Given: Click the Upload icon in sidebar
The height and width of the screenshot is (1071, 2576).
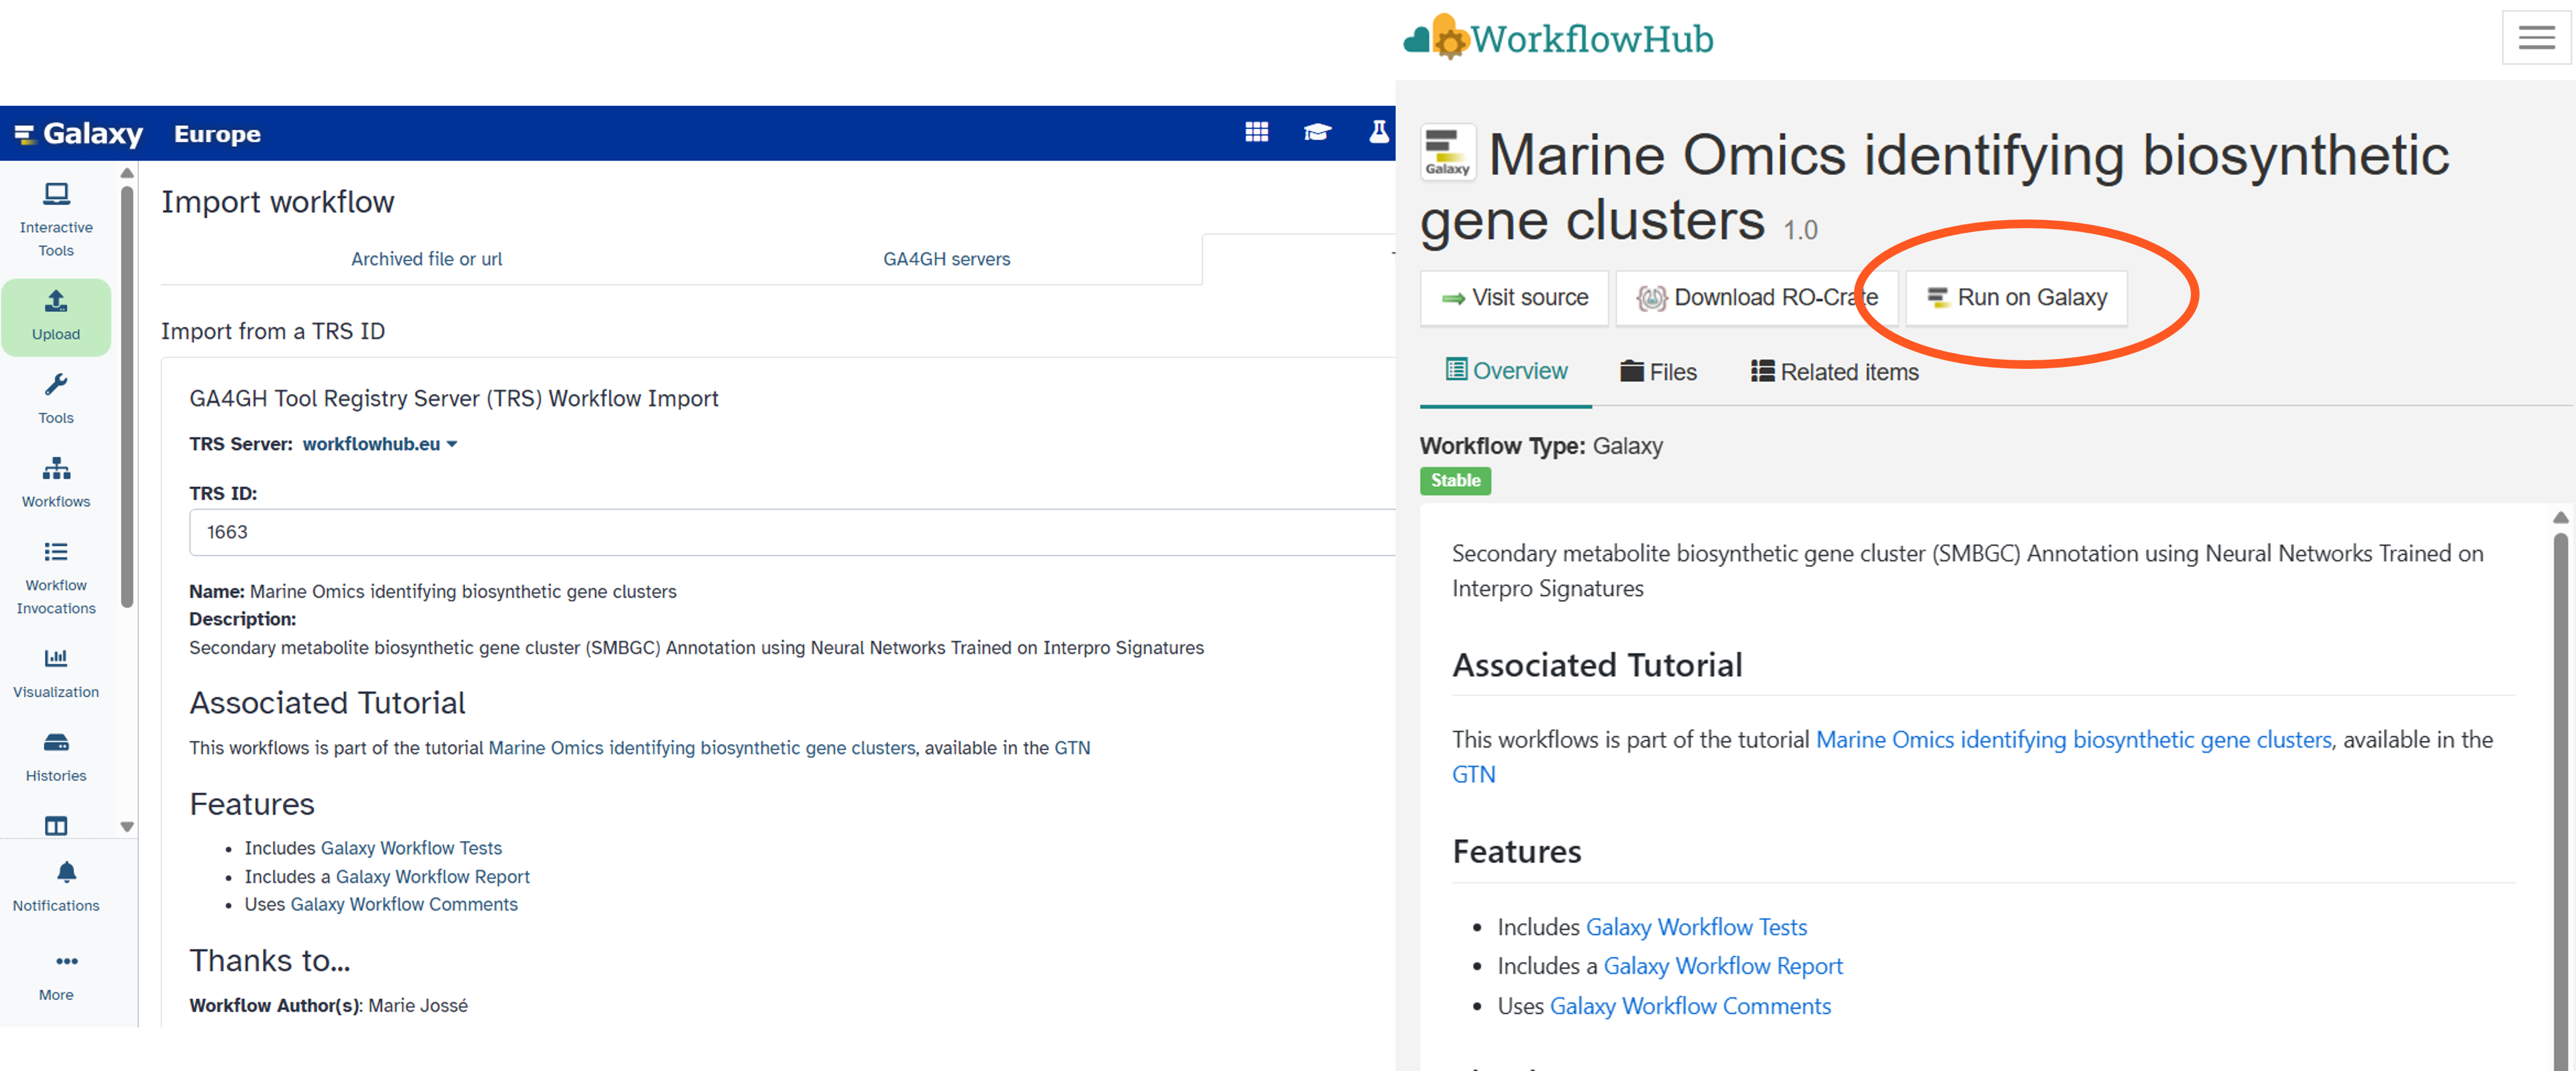Looking at the screenshot, I should click(x=56, y=301).
